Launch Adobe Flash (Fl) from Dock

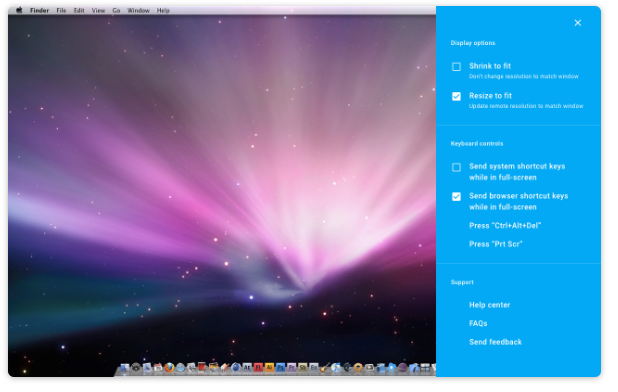point(258,368)
